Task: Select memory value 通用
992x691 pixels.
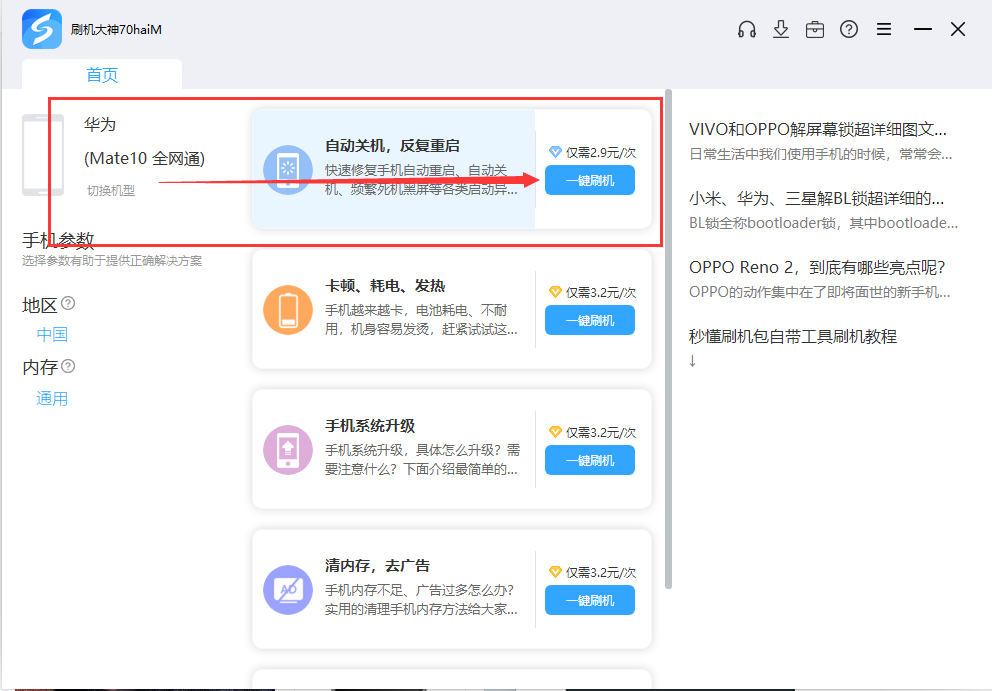Action: point(52,399)
